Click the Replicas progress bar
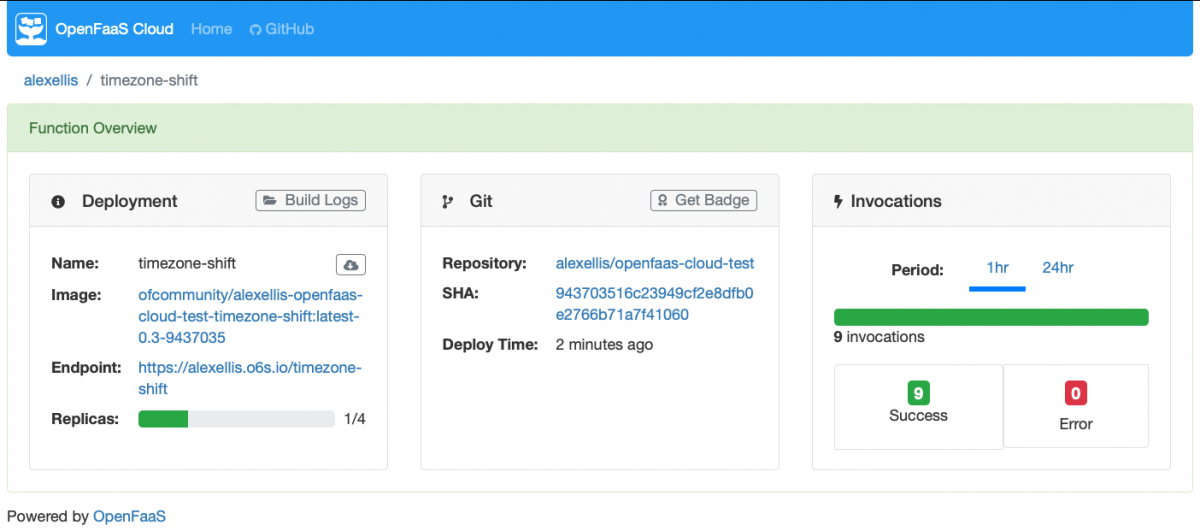The image size is (1200, 531). pyautogui.click(x=236, y=419)
